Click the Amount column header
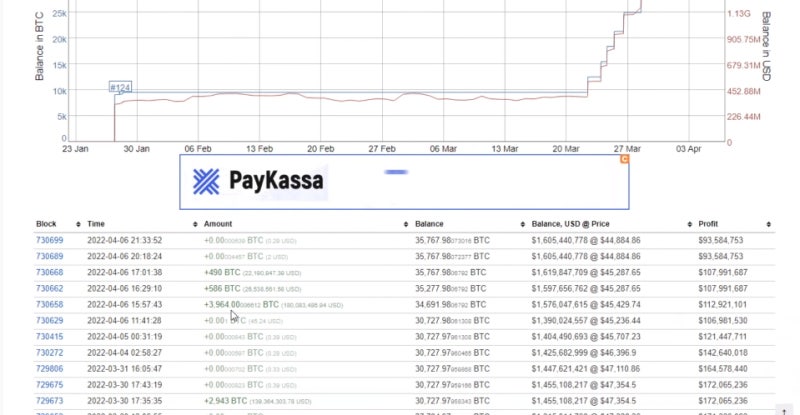 tap(218, 224)
